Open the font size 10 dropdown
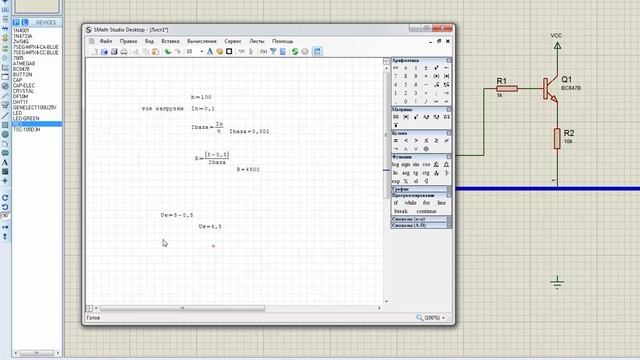Image resolution: width=640 pixels, height=360 pixels. coord(202,51)
